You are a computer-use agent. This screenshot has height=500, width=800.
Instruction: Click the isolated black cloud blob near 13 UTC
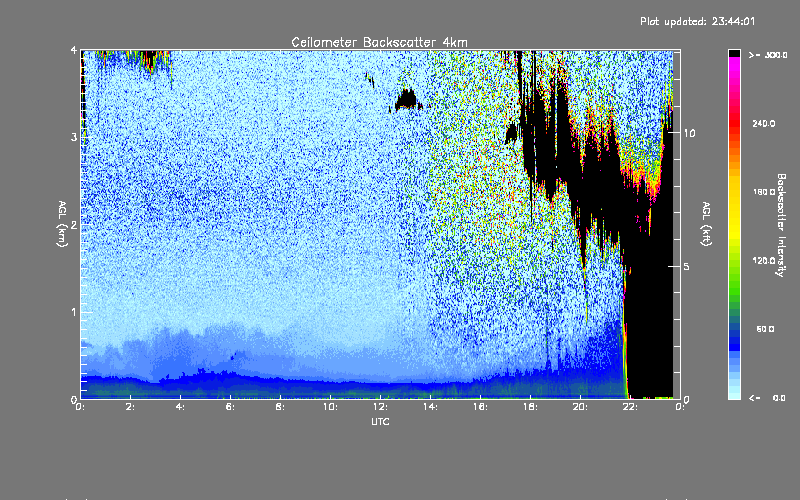407,99
